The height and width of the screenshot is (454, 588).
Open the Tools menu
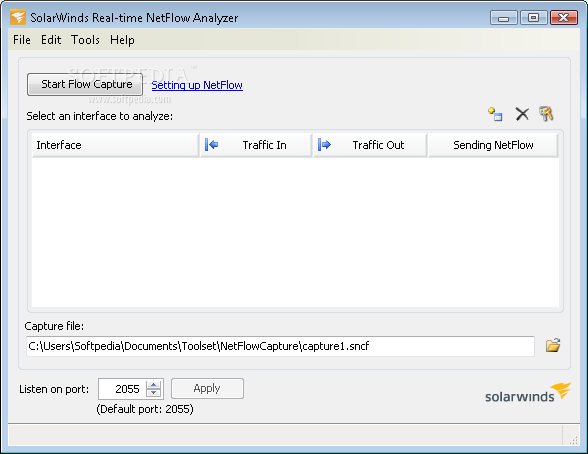pos(86,40)
